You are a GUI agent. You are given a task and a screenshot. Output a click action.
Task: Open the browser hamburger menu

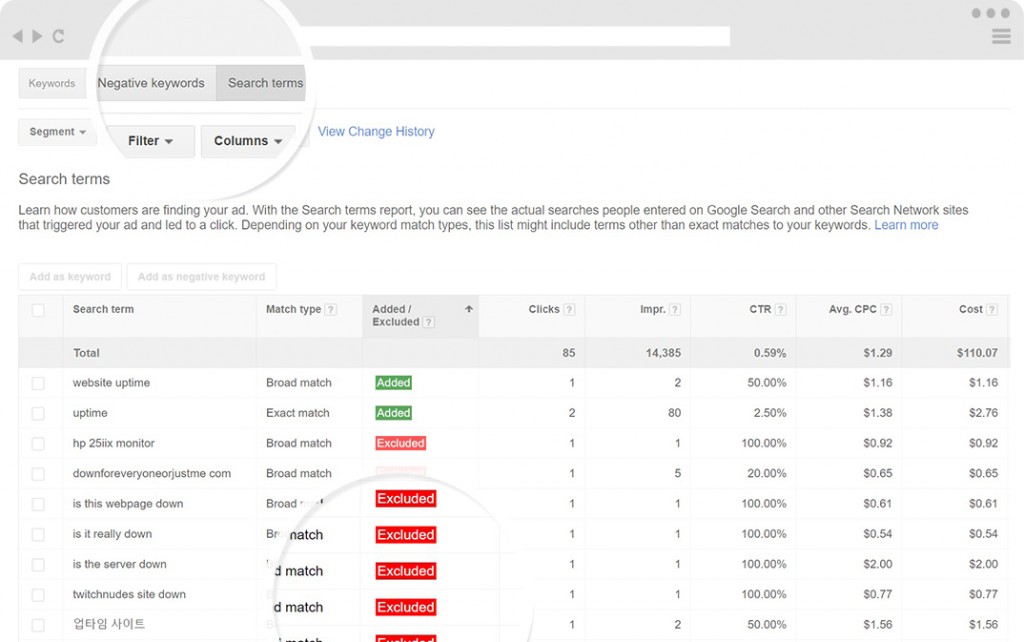point(1000,37)
